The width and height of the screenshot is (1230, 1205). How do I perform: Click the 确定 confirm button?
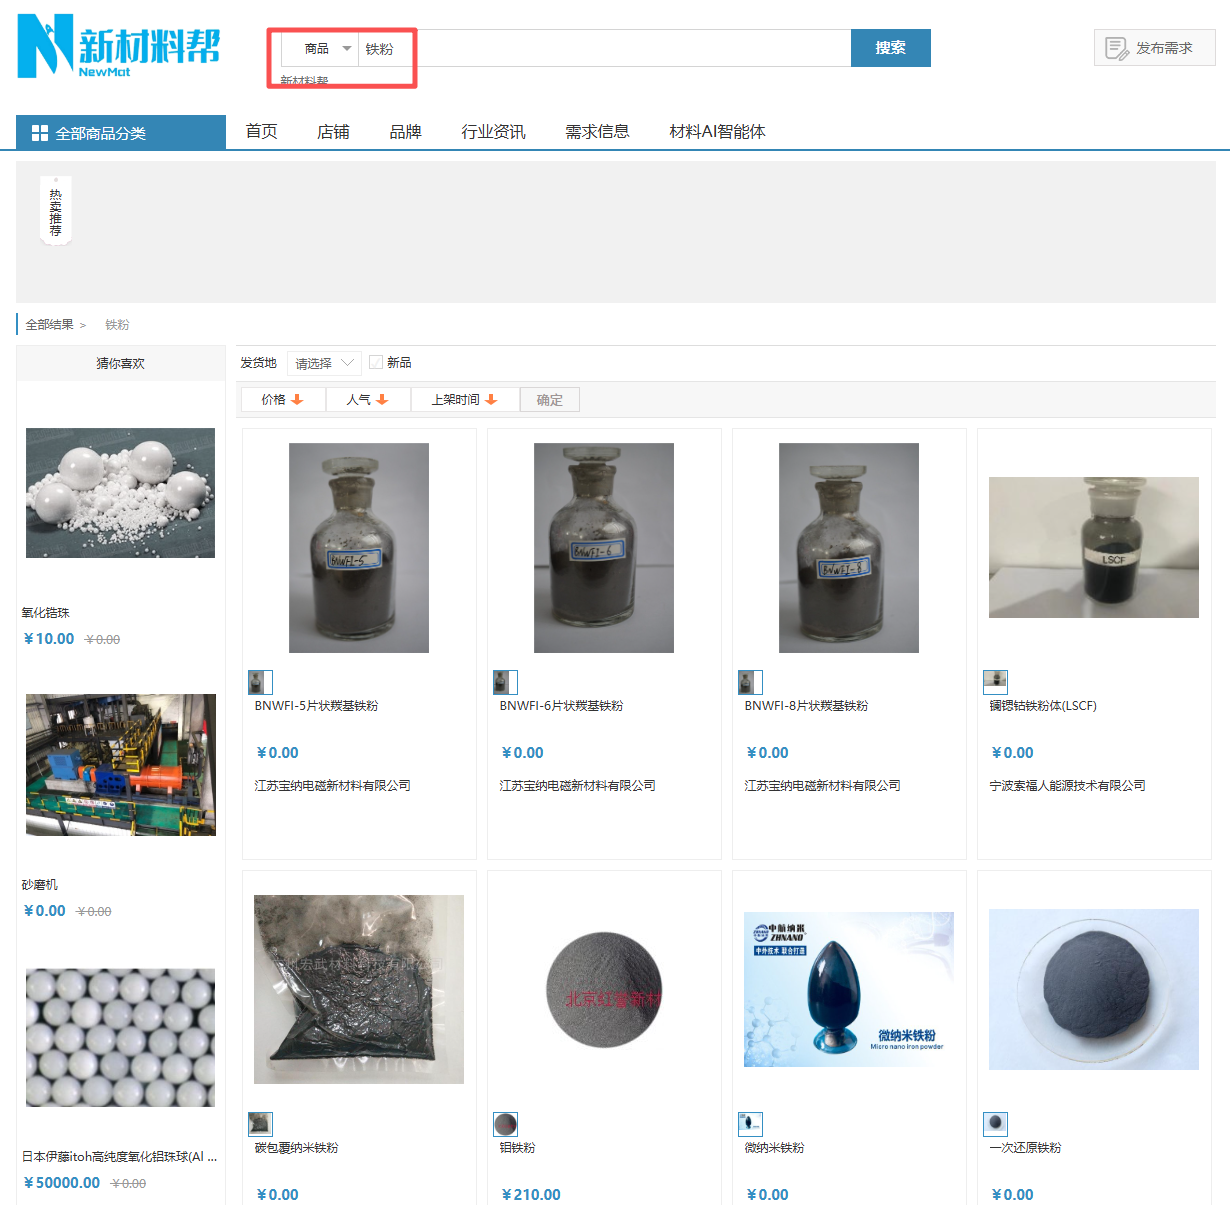549,400
